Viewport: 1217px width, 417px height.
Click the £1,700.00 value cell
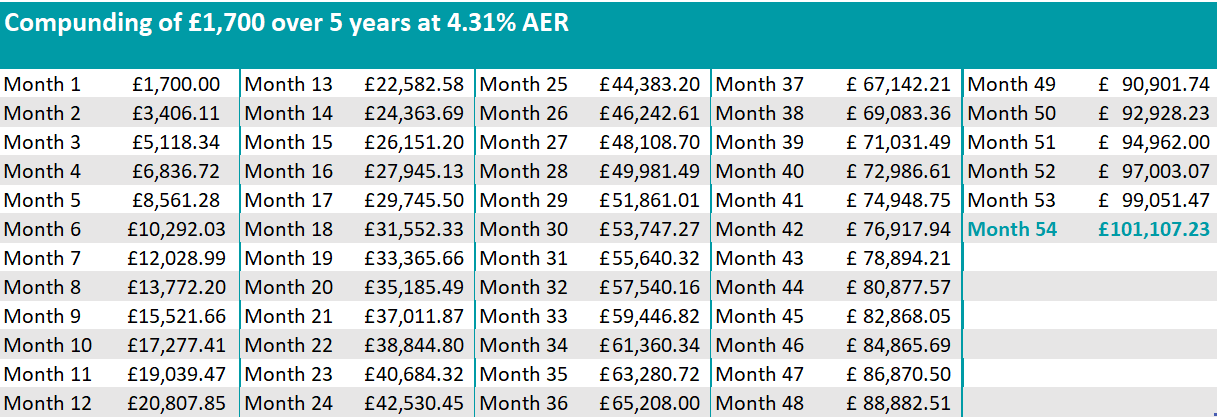(x=176, y=85)
